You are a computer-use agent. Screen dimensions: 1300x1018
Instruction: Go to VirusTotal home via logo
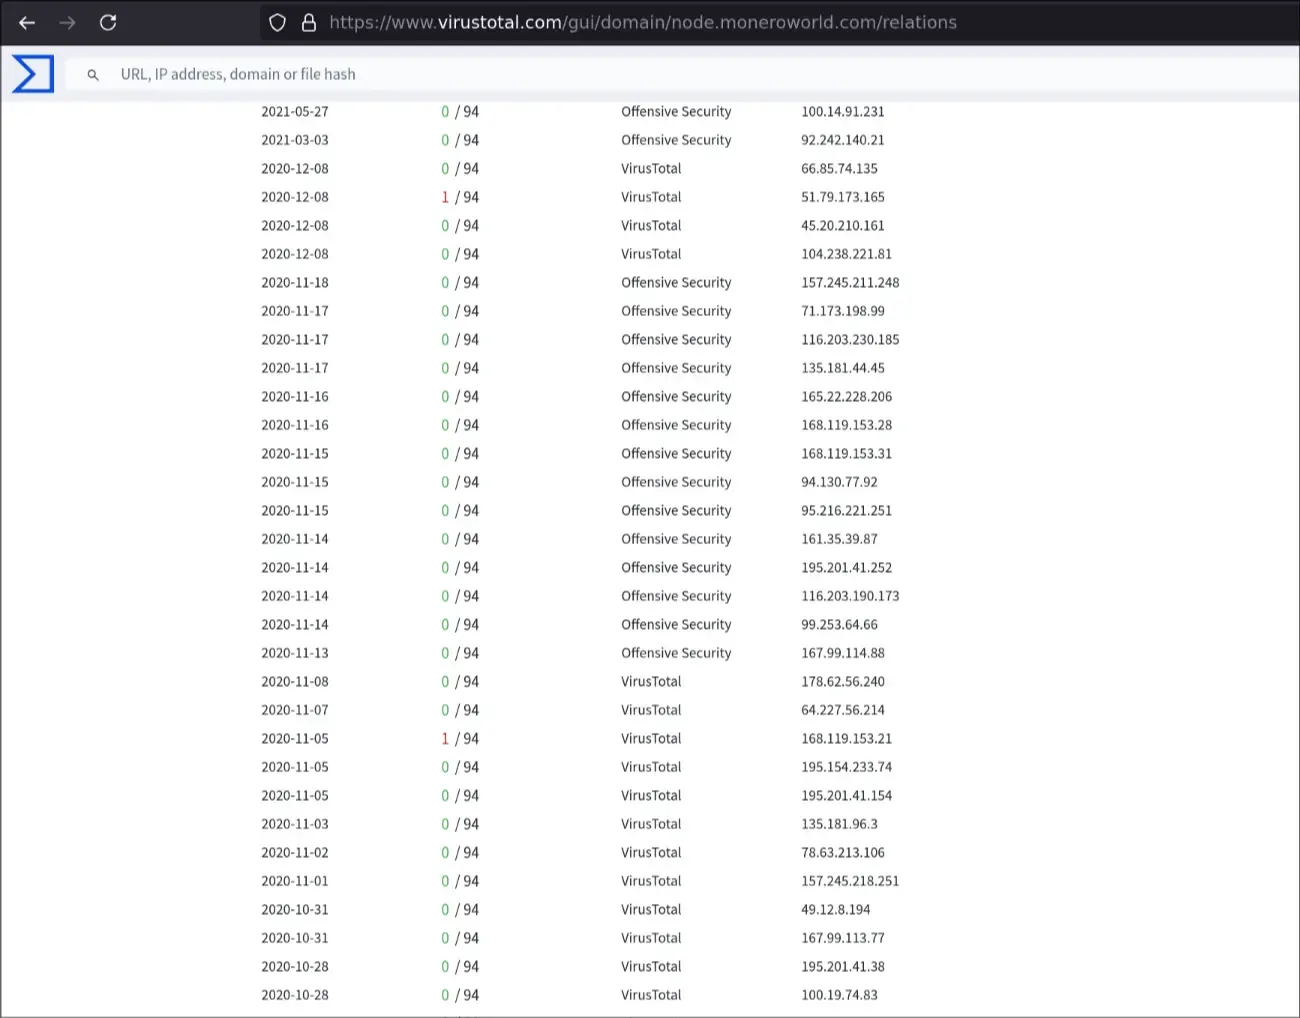coord(33,74)
